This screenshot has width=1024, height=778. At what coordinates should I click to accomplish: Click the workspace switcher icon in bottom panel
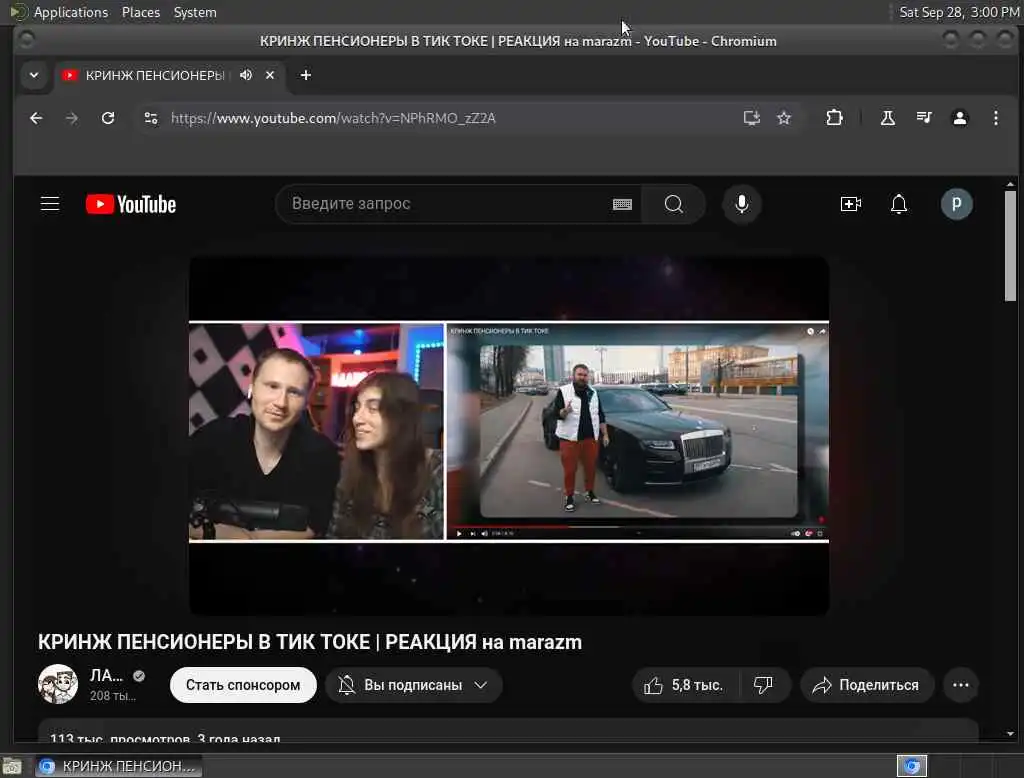912,766
